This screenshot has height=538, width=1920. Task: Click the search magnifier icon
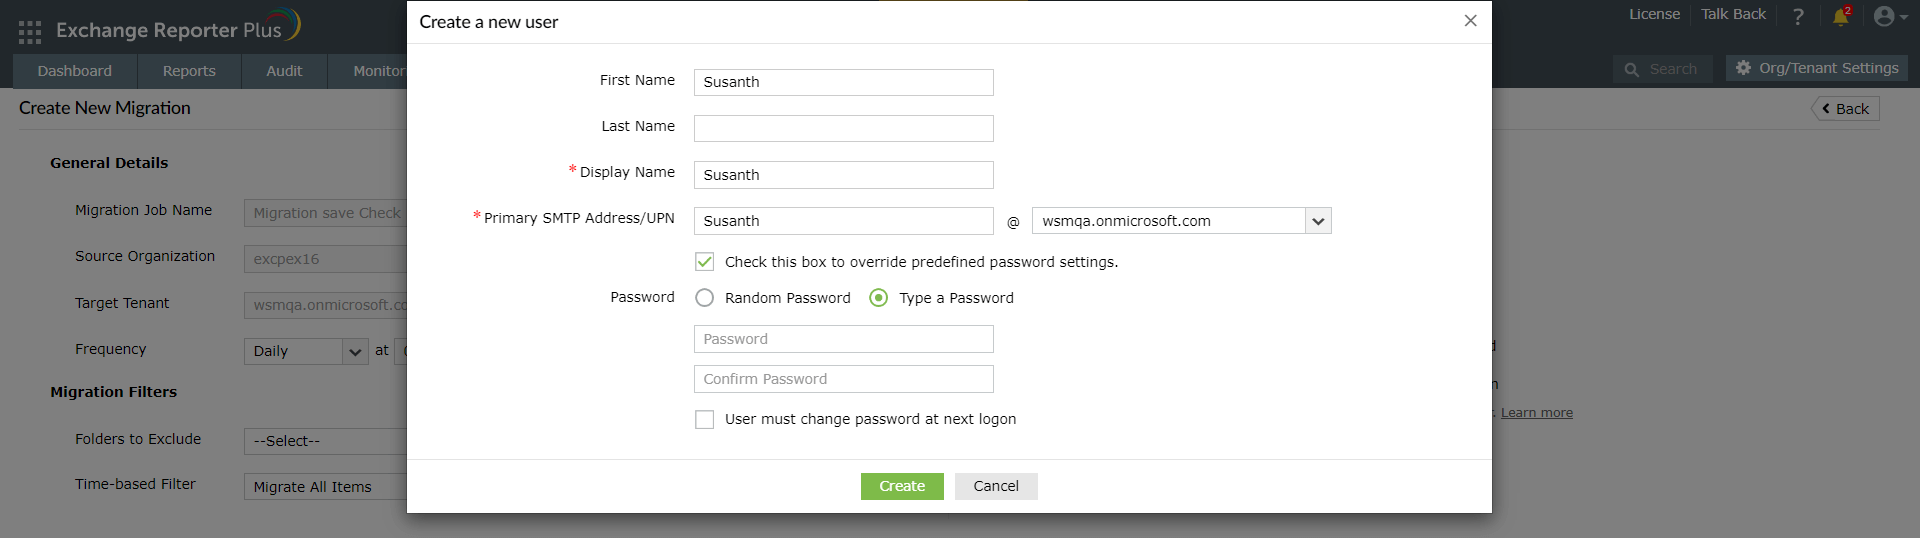pos(1632,70)
